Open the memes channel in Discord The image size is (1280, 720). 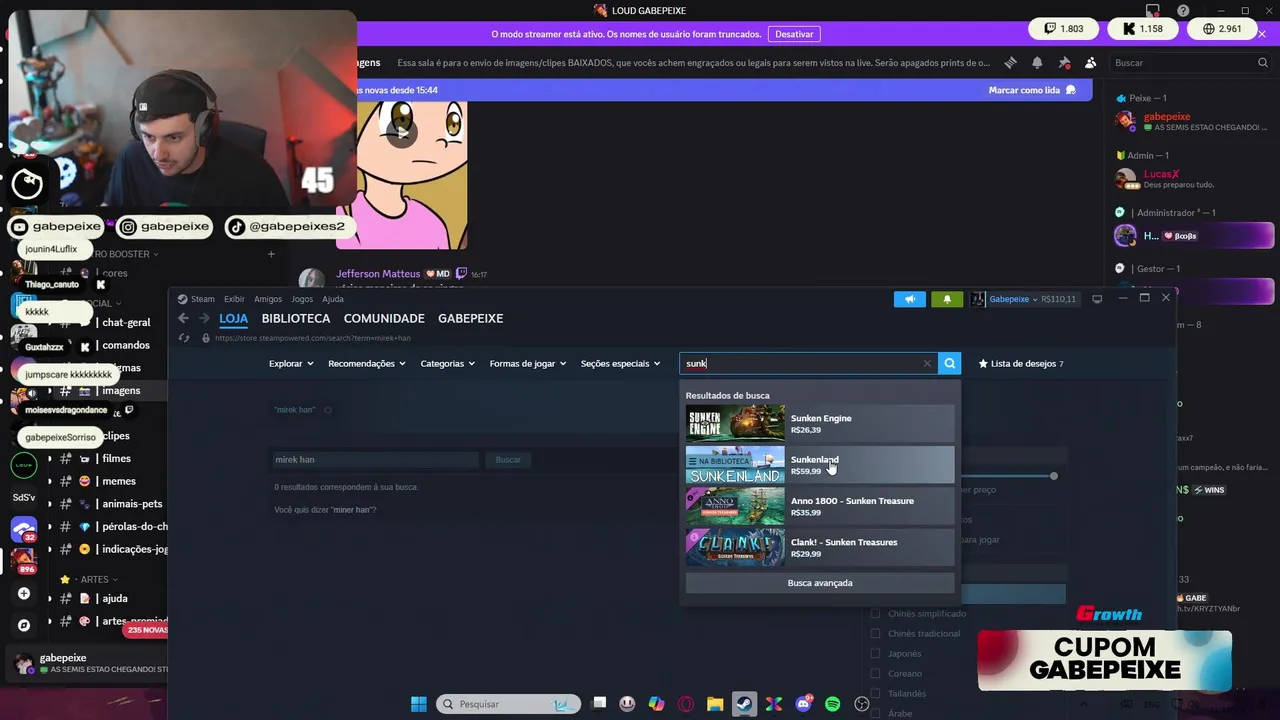[x=118, y=481]
